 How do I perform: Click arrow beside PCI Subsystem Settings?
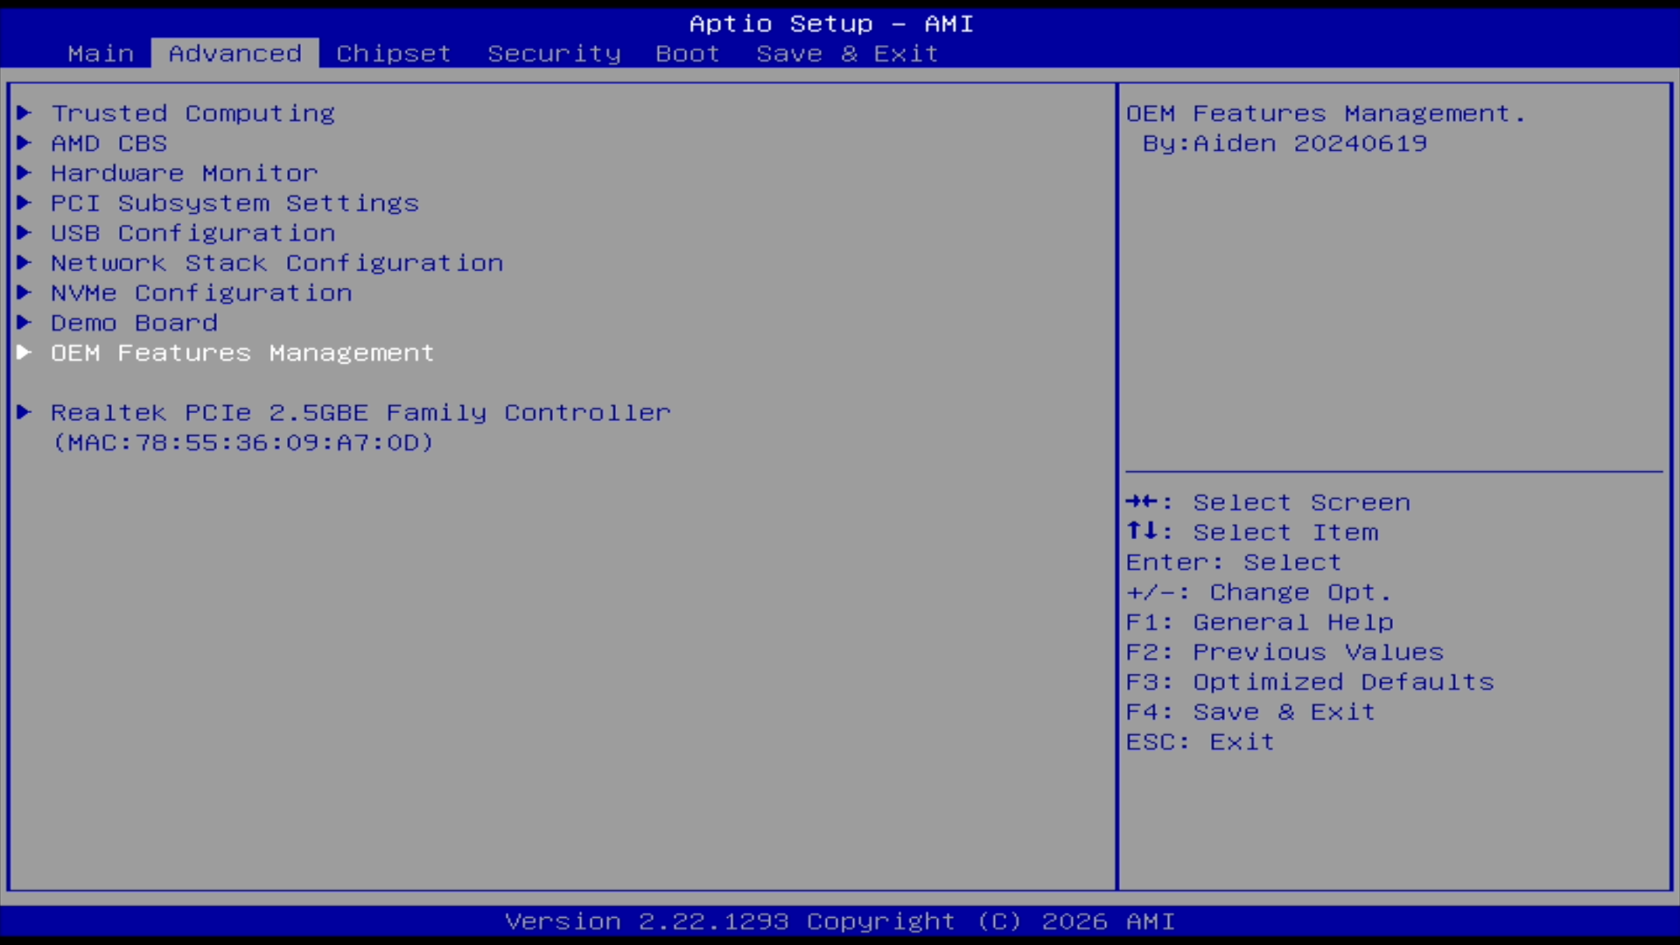[x=25, y=203]
